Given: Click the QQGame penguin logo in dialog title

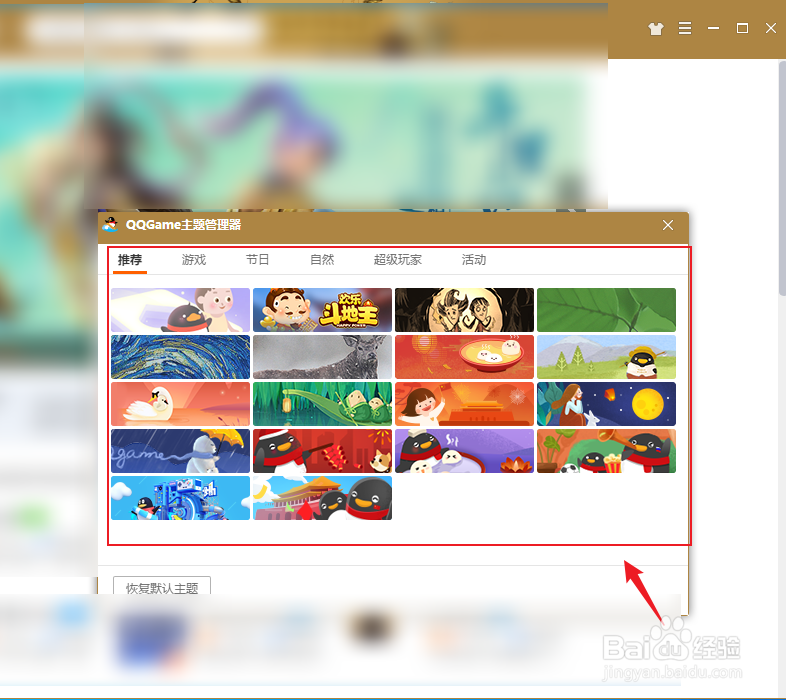Looking at the screenshot, I should [x=110, y=224].
